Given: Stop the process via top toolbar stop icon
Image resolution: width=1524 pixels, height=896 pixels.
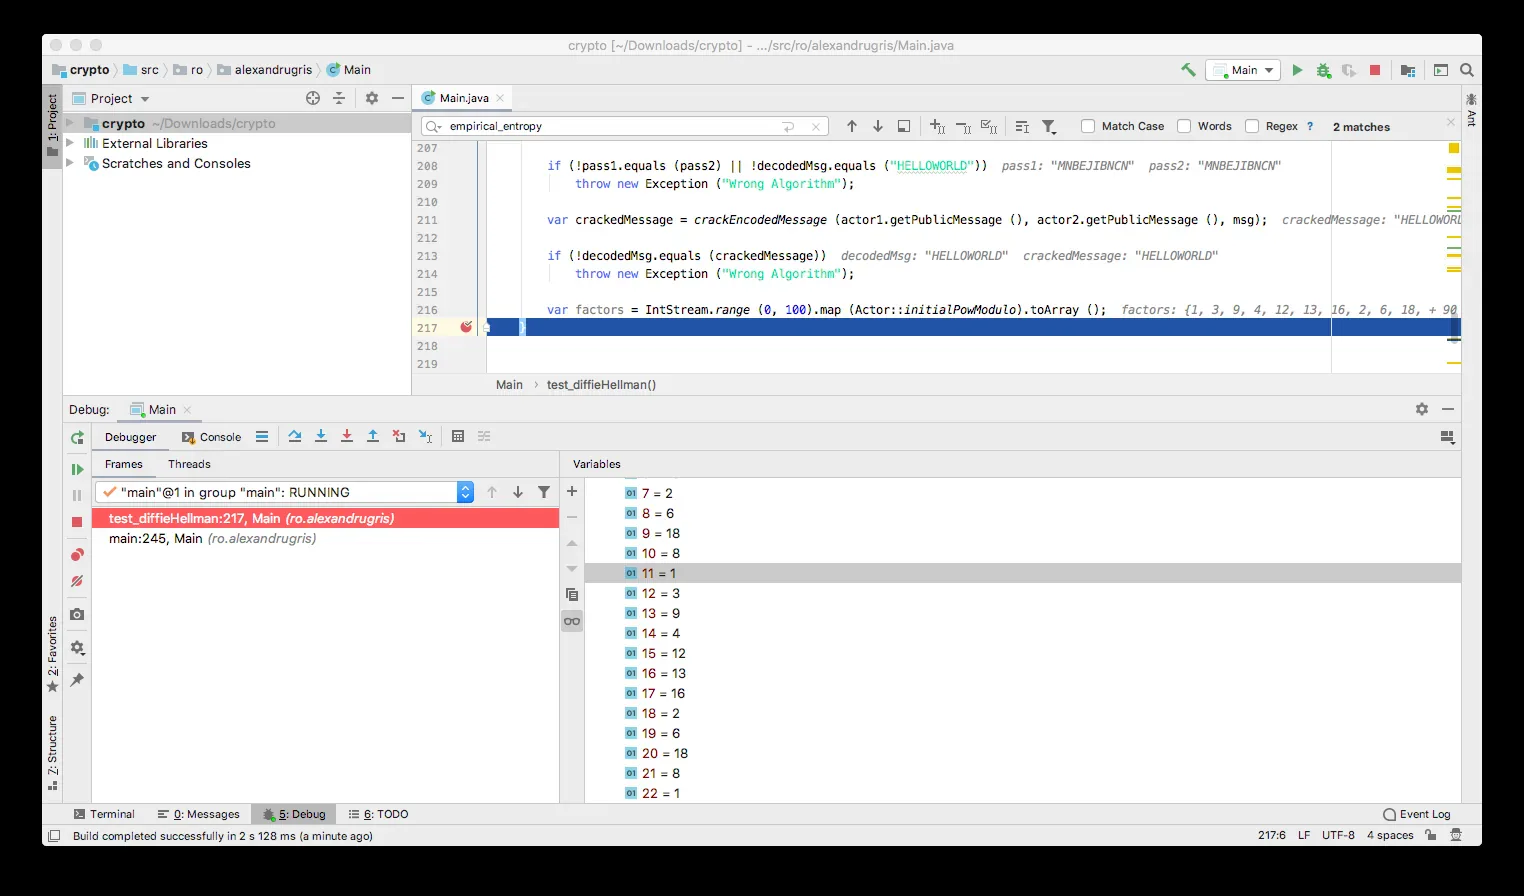Looking at the screenshot, I should point(1375,70).
